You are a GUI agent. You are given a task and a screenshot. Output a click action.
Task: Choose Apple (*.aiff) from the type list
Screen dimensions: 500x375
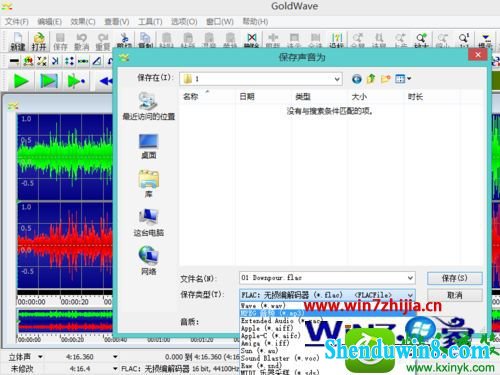coord(267,328)
